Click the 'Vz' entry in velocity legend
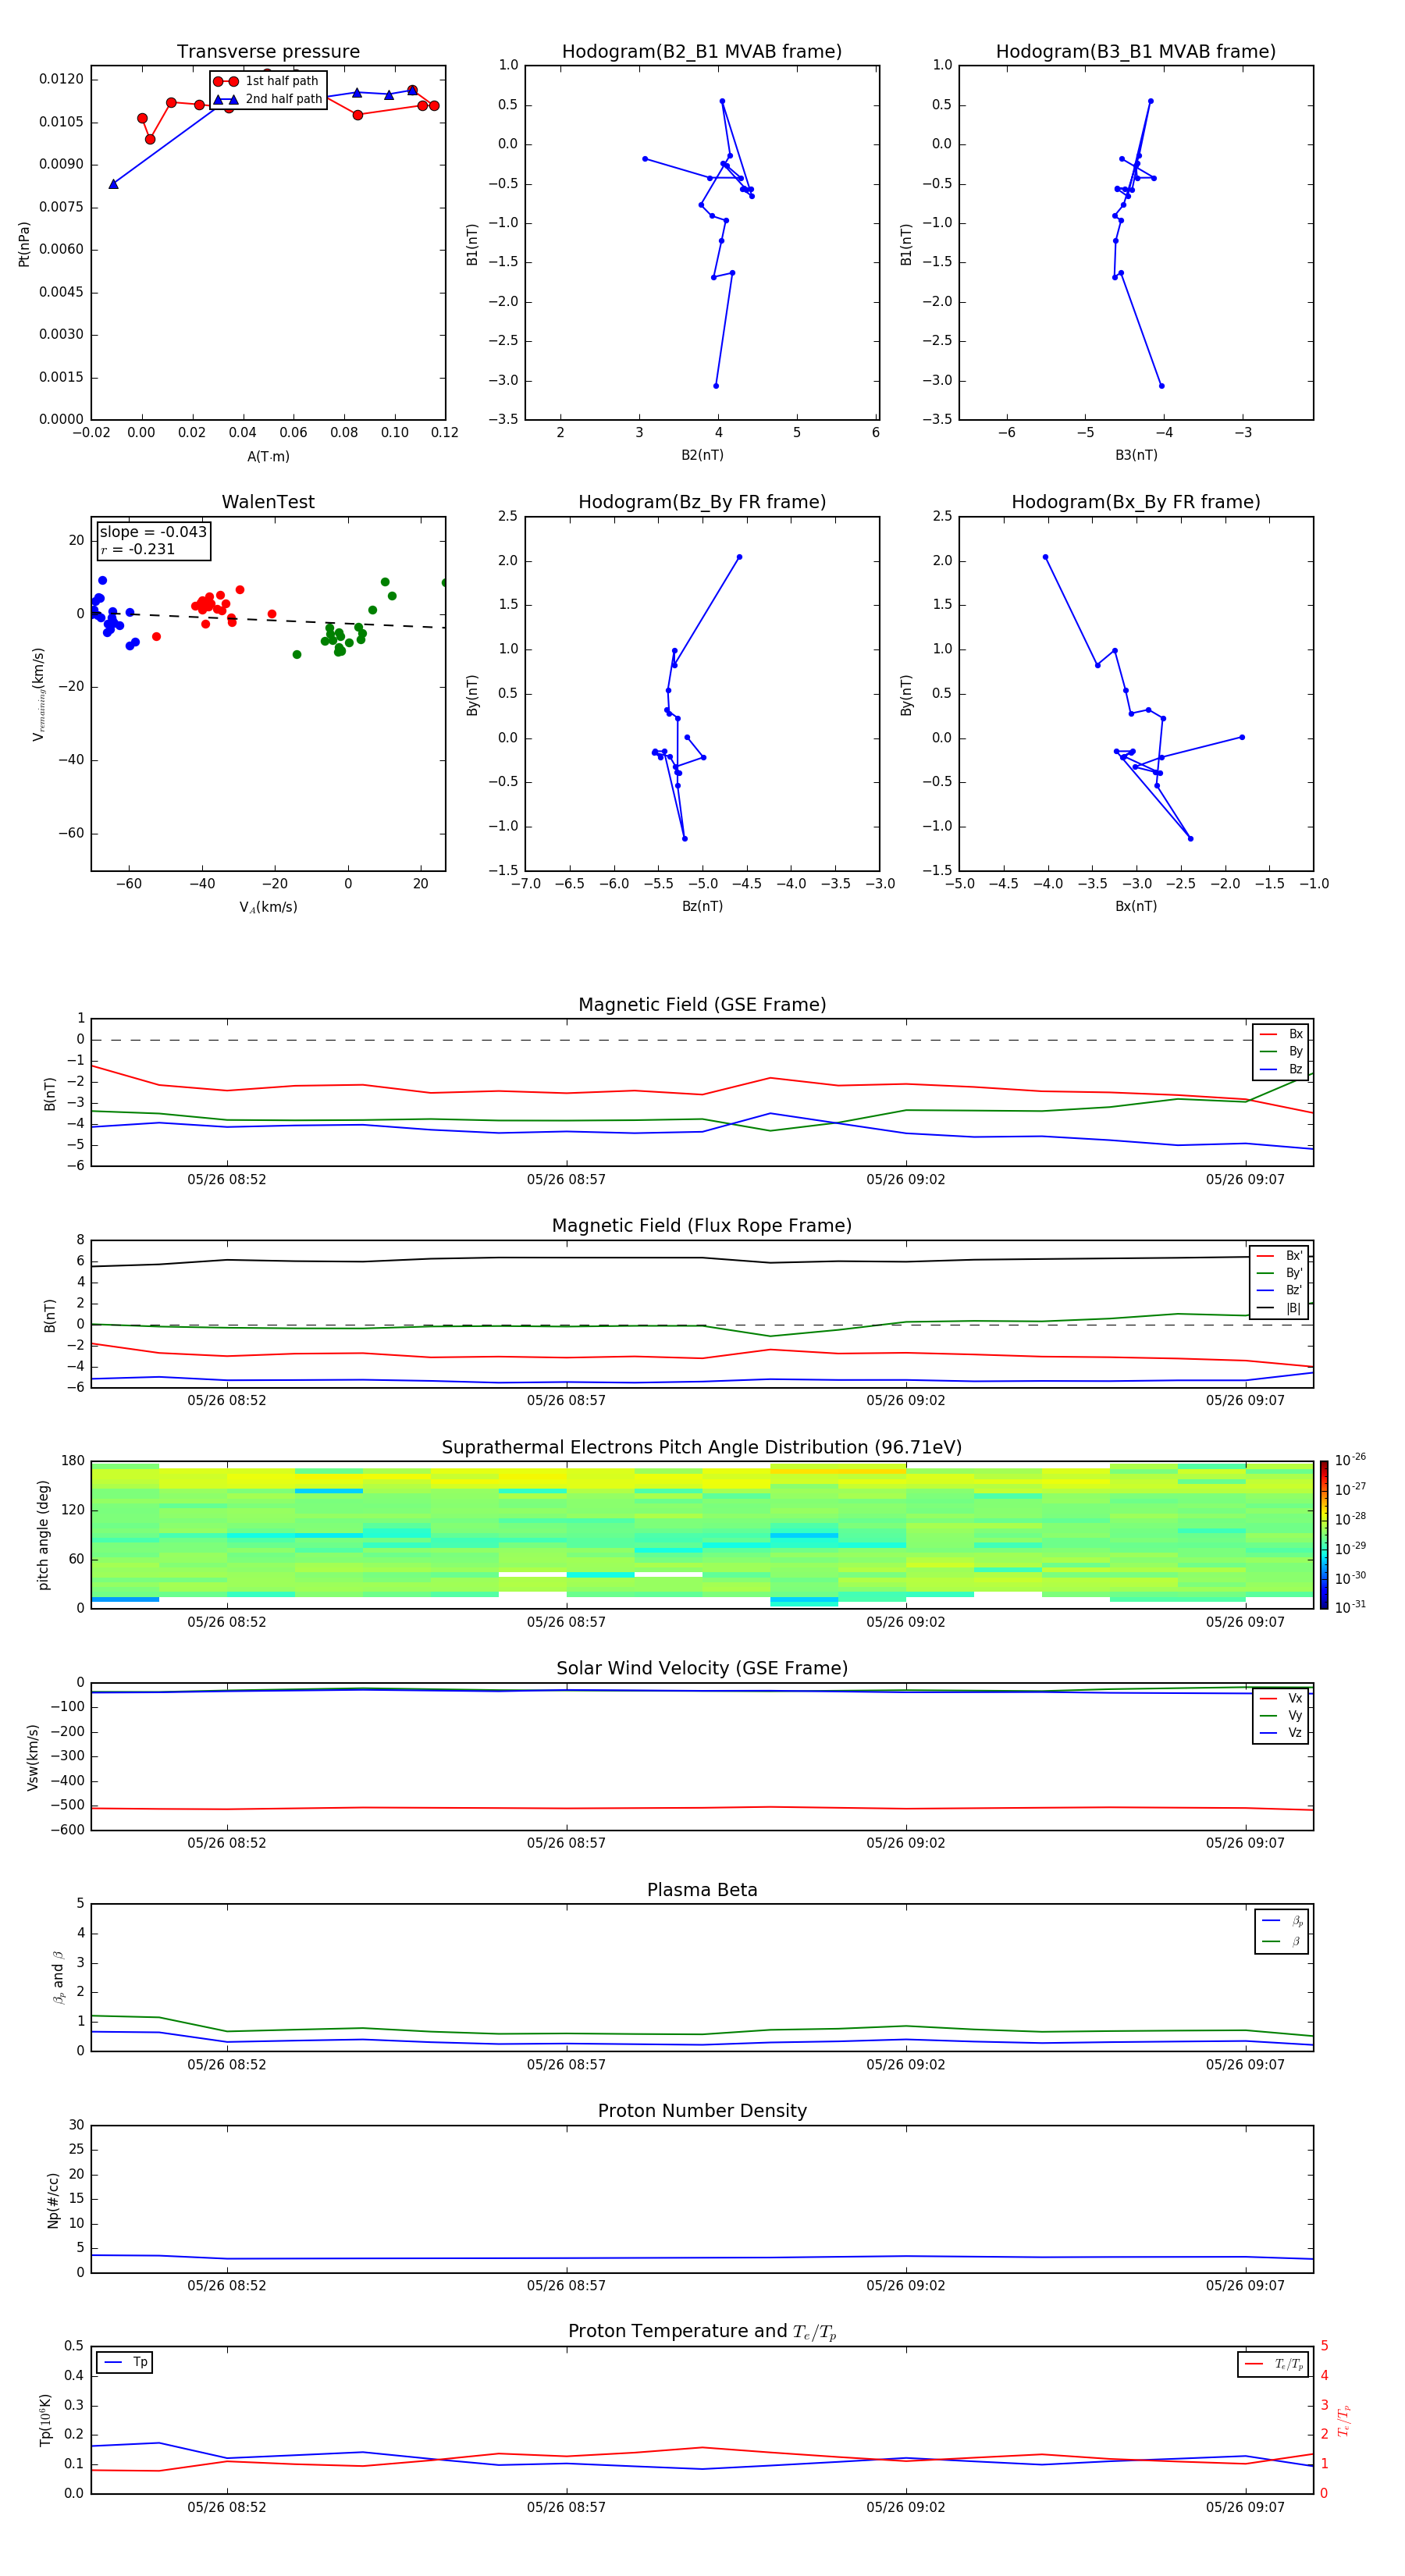Viewport: 1405px width, 2576px height. pos(1281,1733)
